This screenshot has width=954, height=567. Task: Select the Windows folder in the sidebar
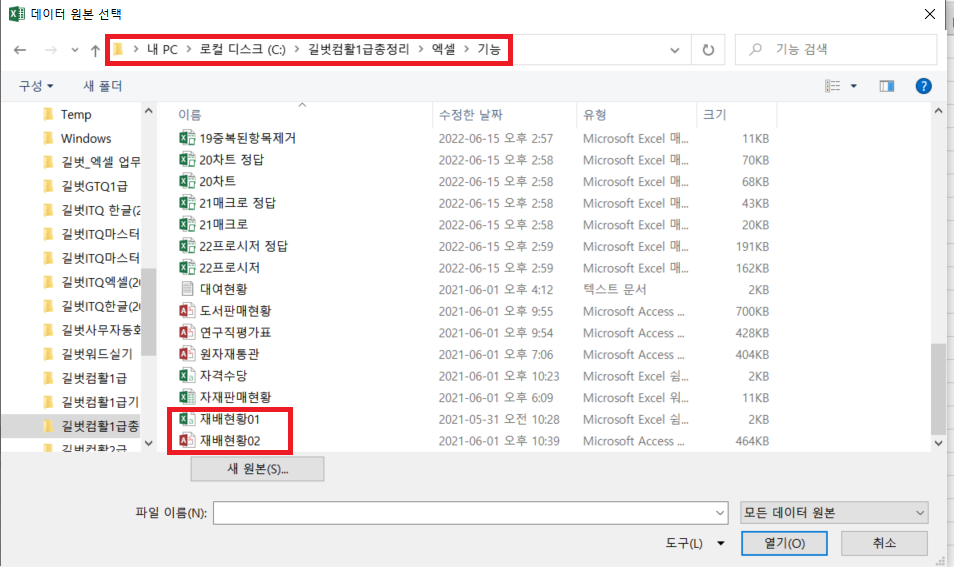point(85,139)
